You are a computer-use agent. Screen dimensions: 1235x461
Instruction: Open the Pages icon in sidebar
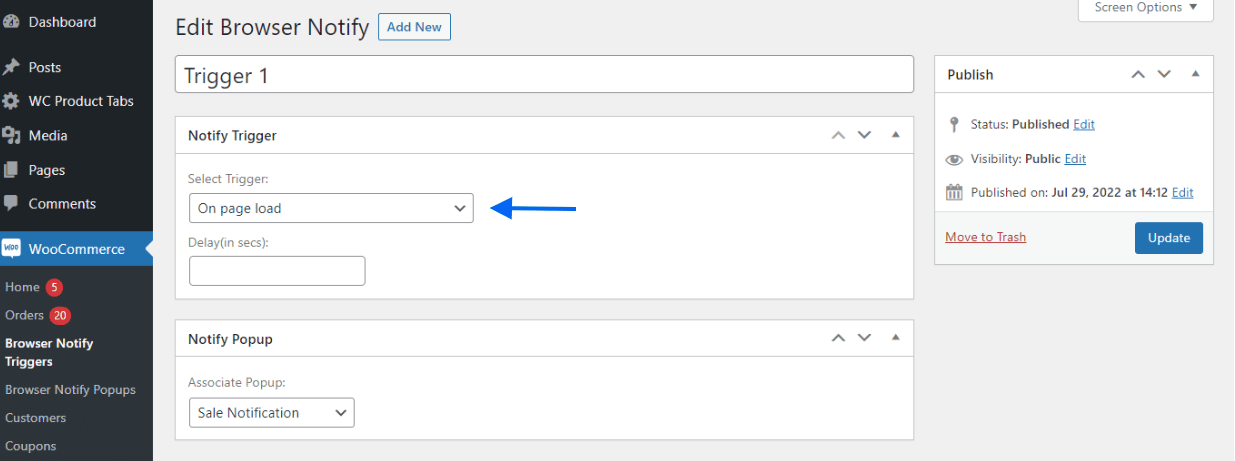[11, 170]
